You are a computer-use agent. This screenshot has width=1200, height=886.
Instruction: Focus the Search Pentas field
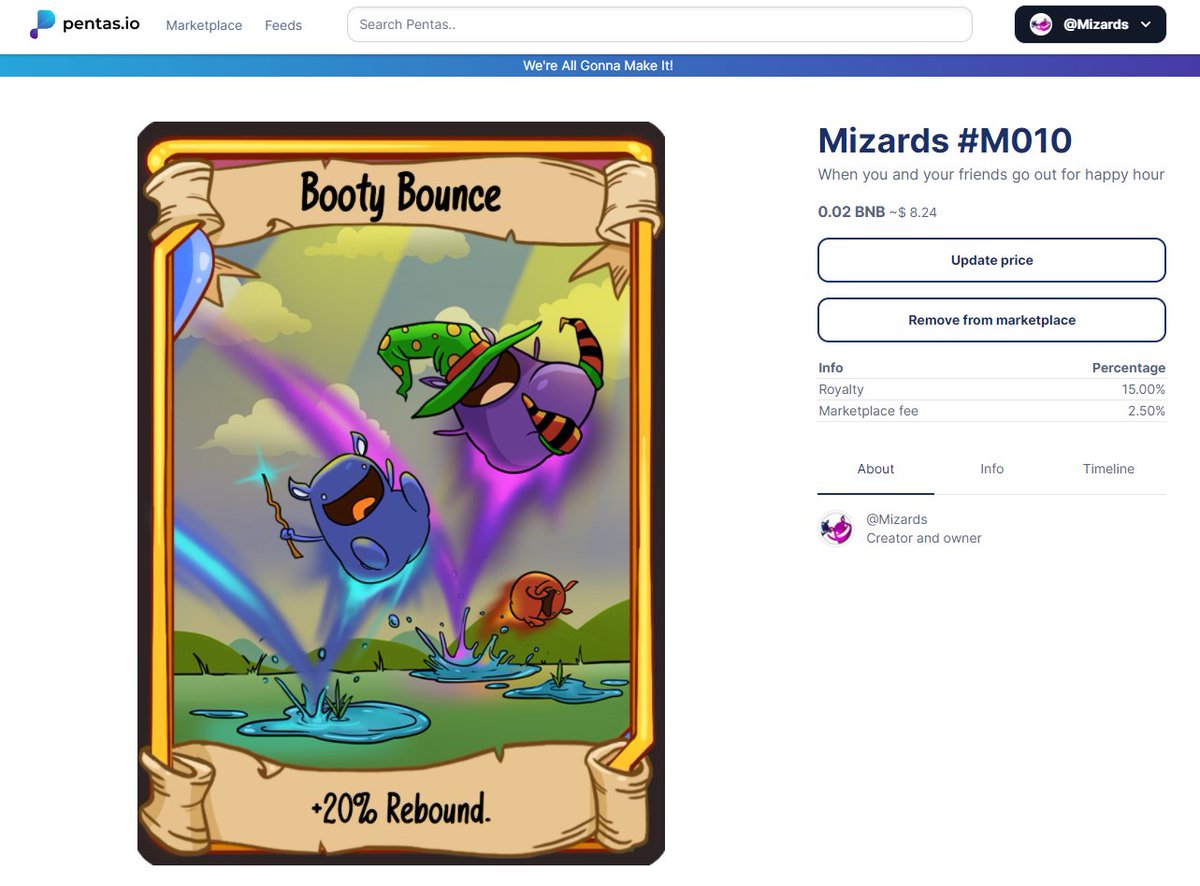pos(659,25)
